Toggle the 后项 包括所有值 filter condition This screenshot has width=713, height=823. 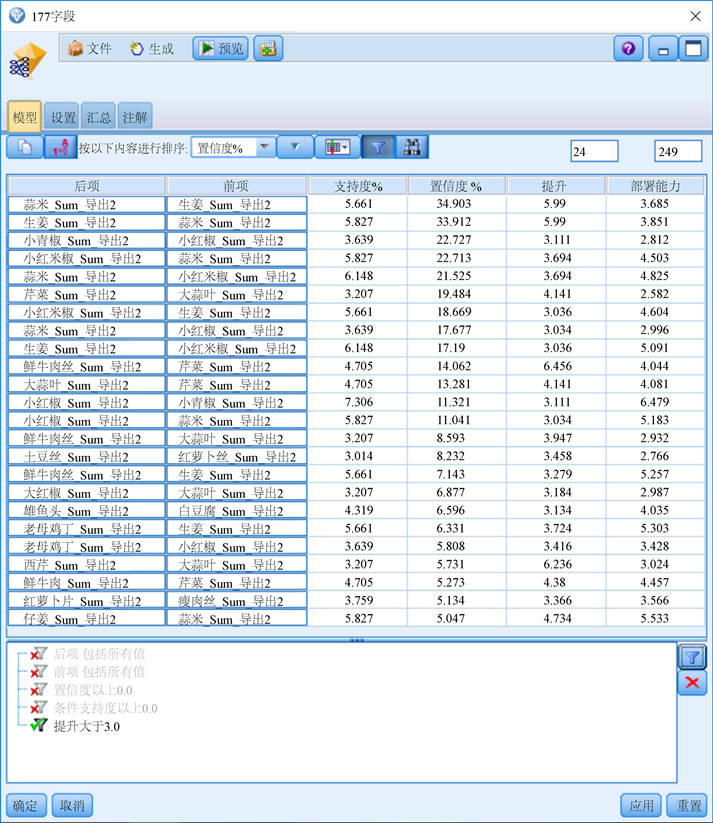(40, 654)
